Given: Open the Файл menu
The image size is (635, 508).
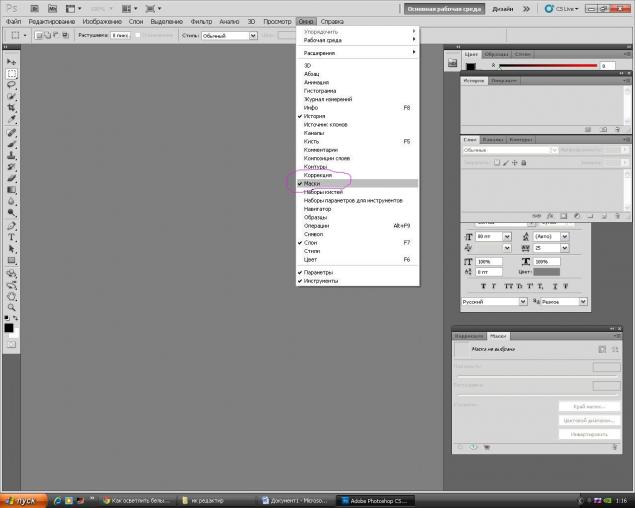Looking at the screenshot, I should click(x=13, y=21).
